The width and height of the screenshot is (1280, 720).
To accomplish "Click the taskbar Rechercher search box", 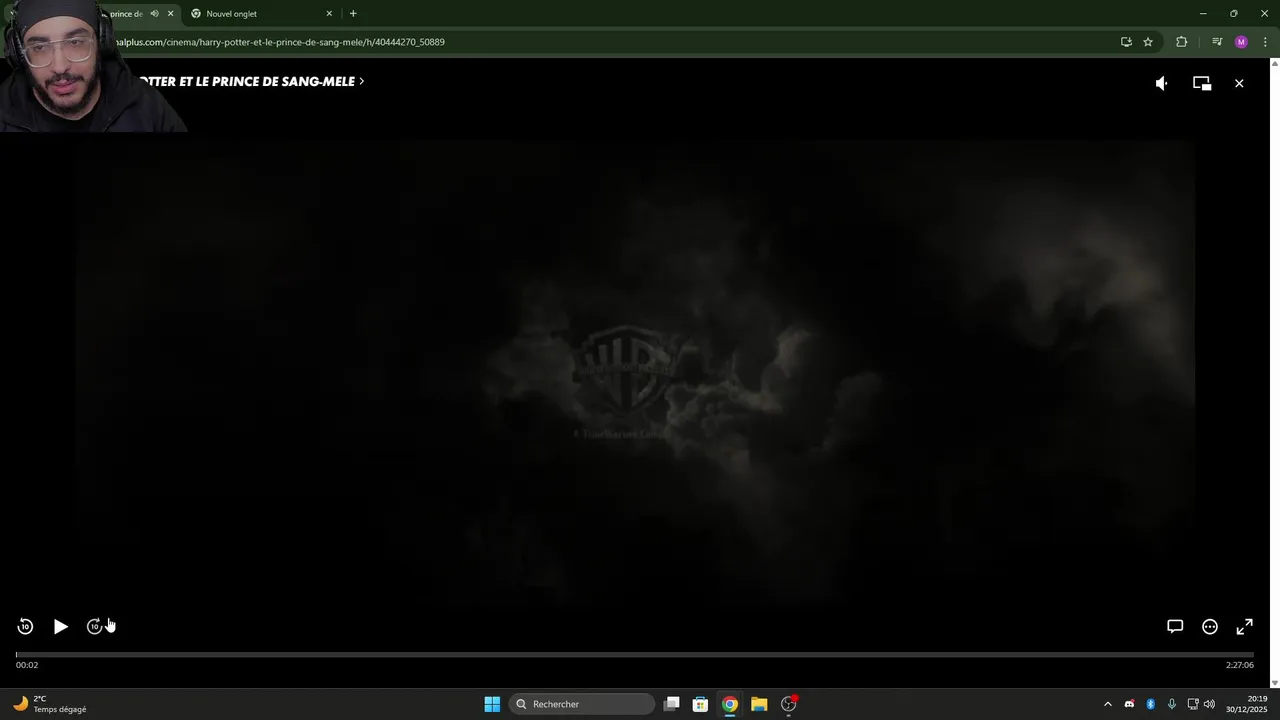I will [x=582, y=704].
